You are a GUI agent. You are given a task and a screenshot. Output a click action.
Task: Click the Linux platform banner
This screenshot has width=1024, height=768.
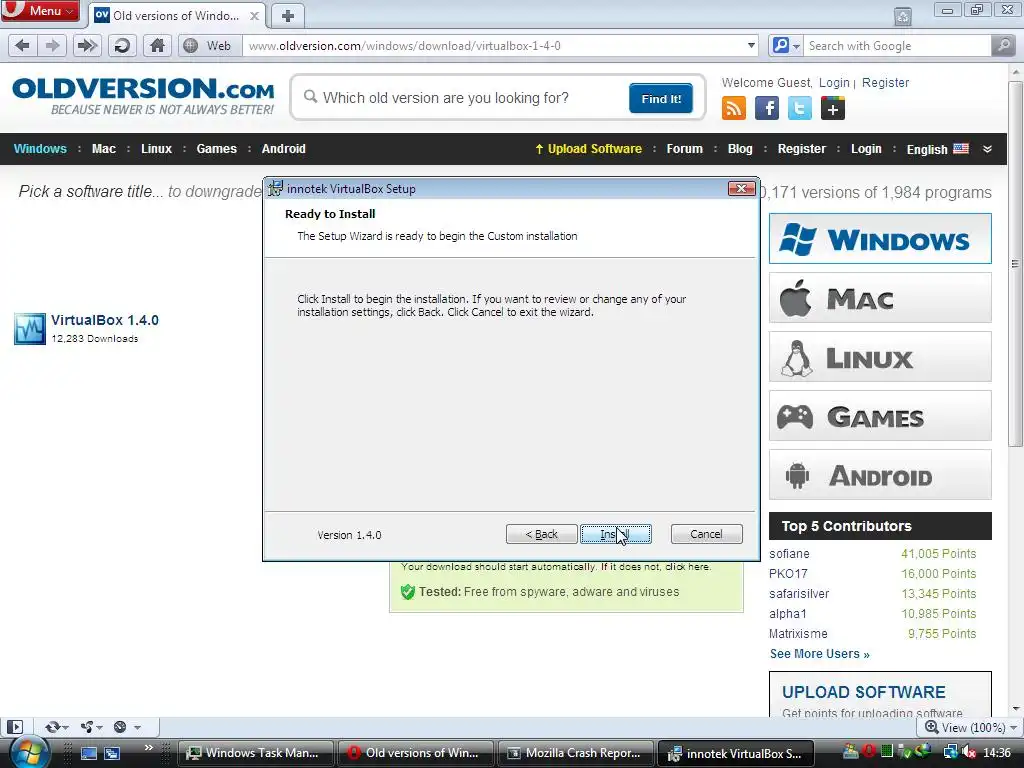[x=880, y=357]
